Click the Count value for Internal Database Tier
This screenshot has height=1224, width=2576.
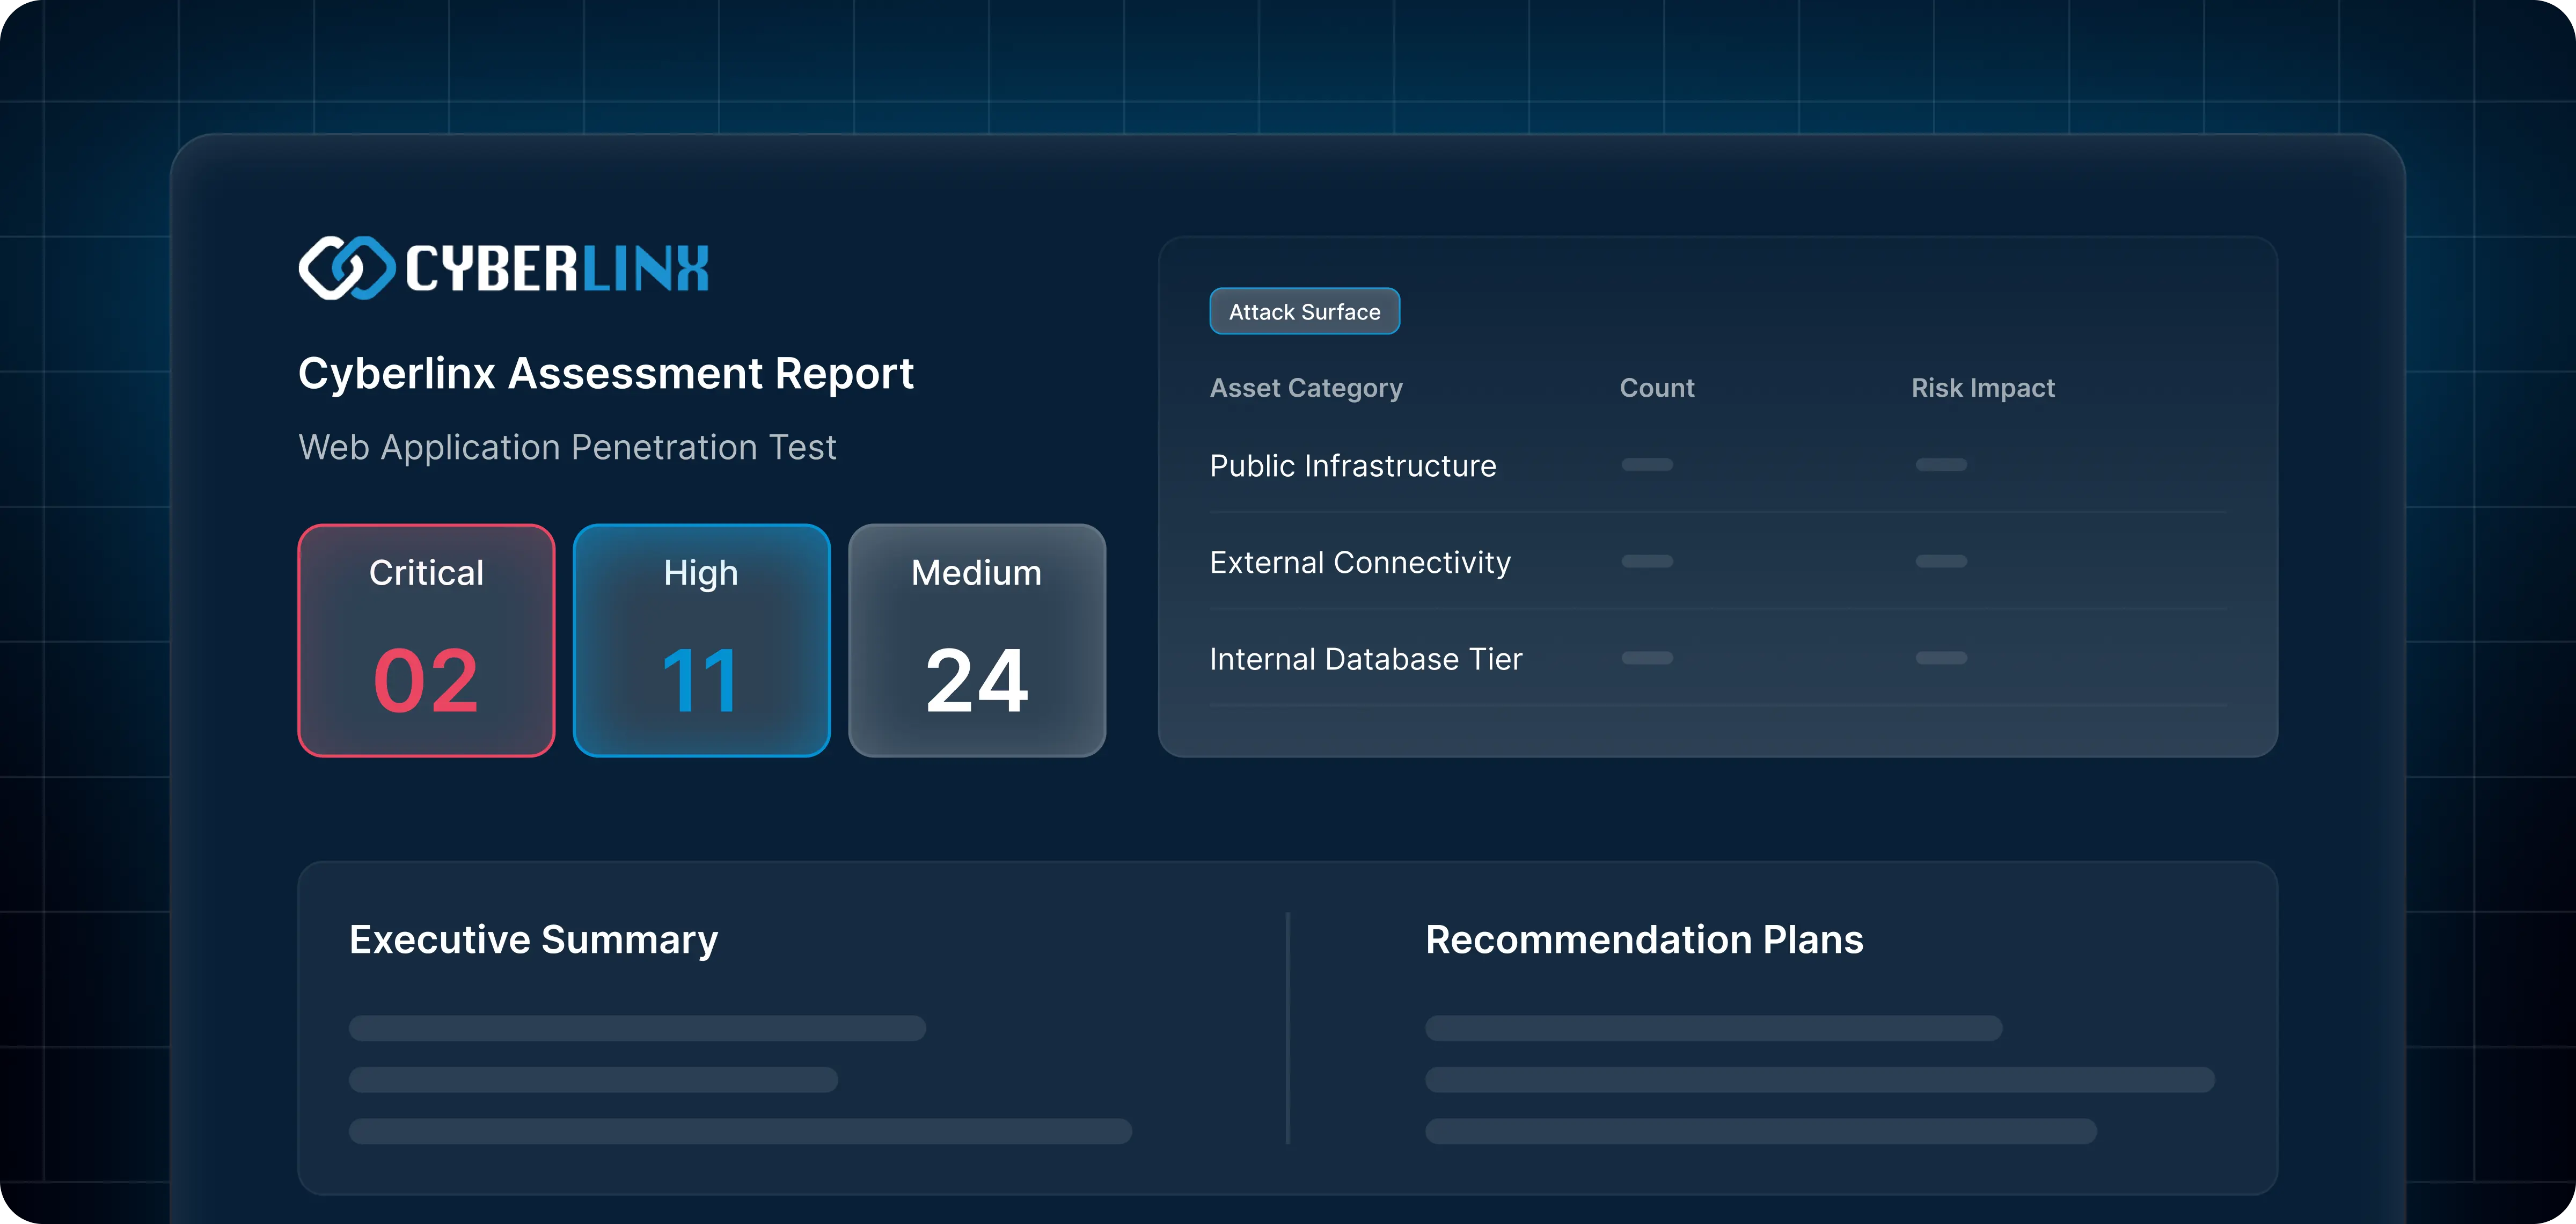[1647, 658]
